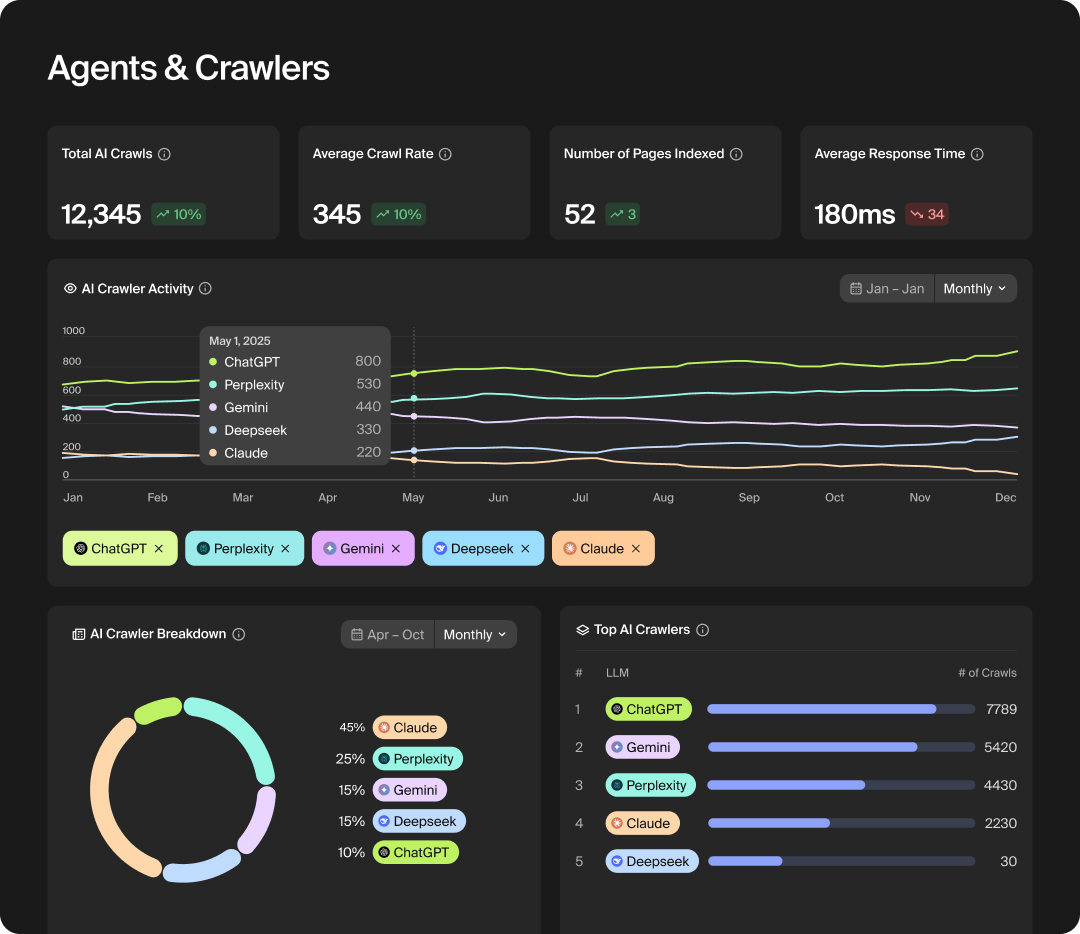
Task: Open Monthly dropdown in AI Crawler Breakdown
Action: (x=475, y=634)
